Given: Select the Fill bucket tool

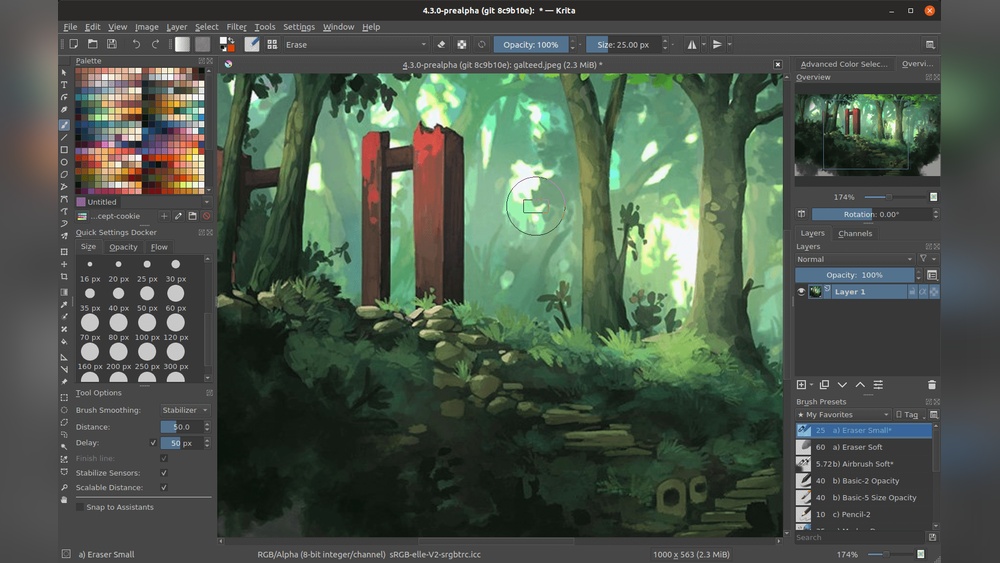Looking at the screenshot, I should 64,342.
